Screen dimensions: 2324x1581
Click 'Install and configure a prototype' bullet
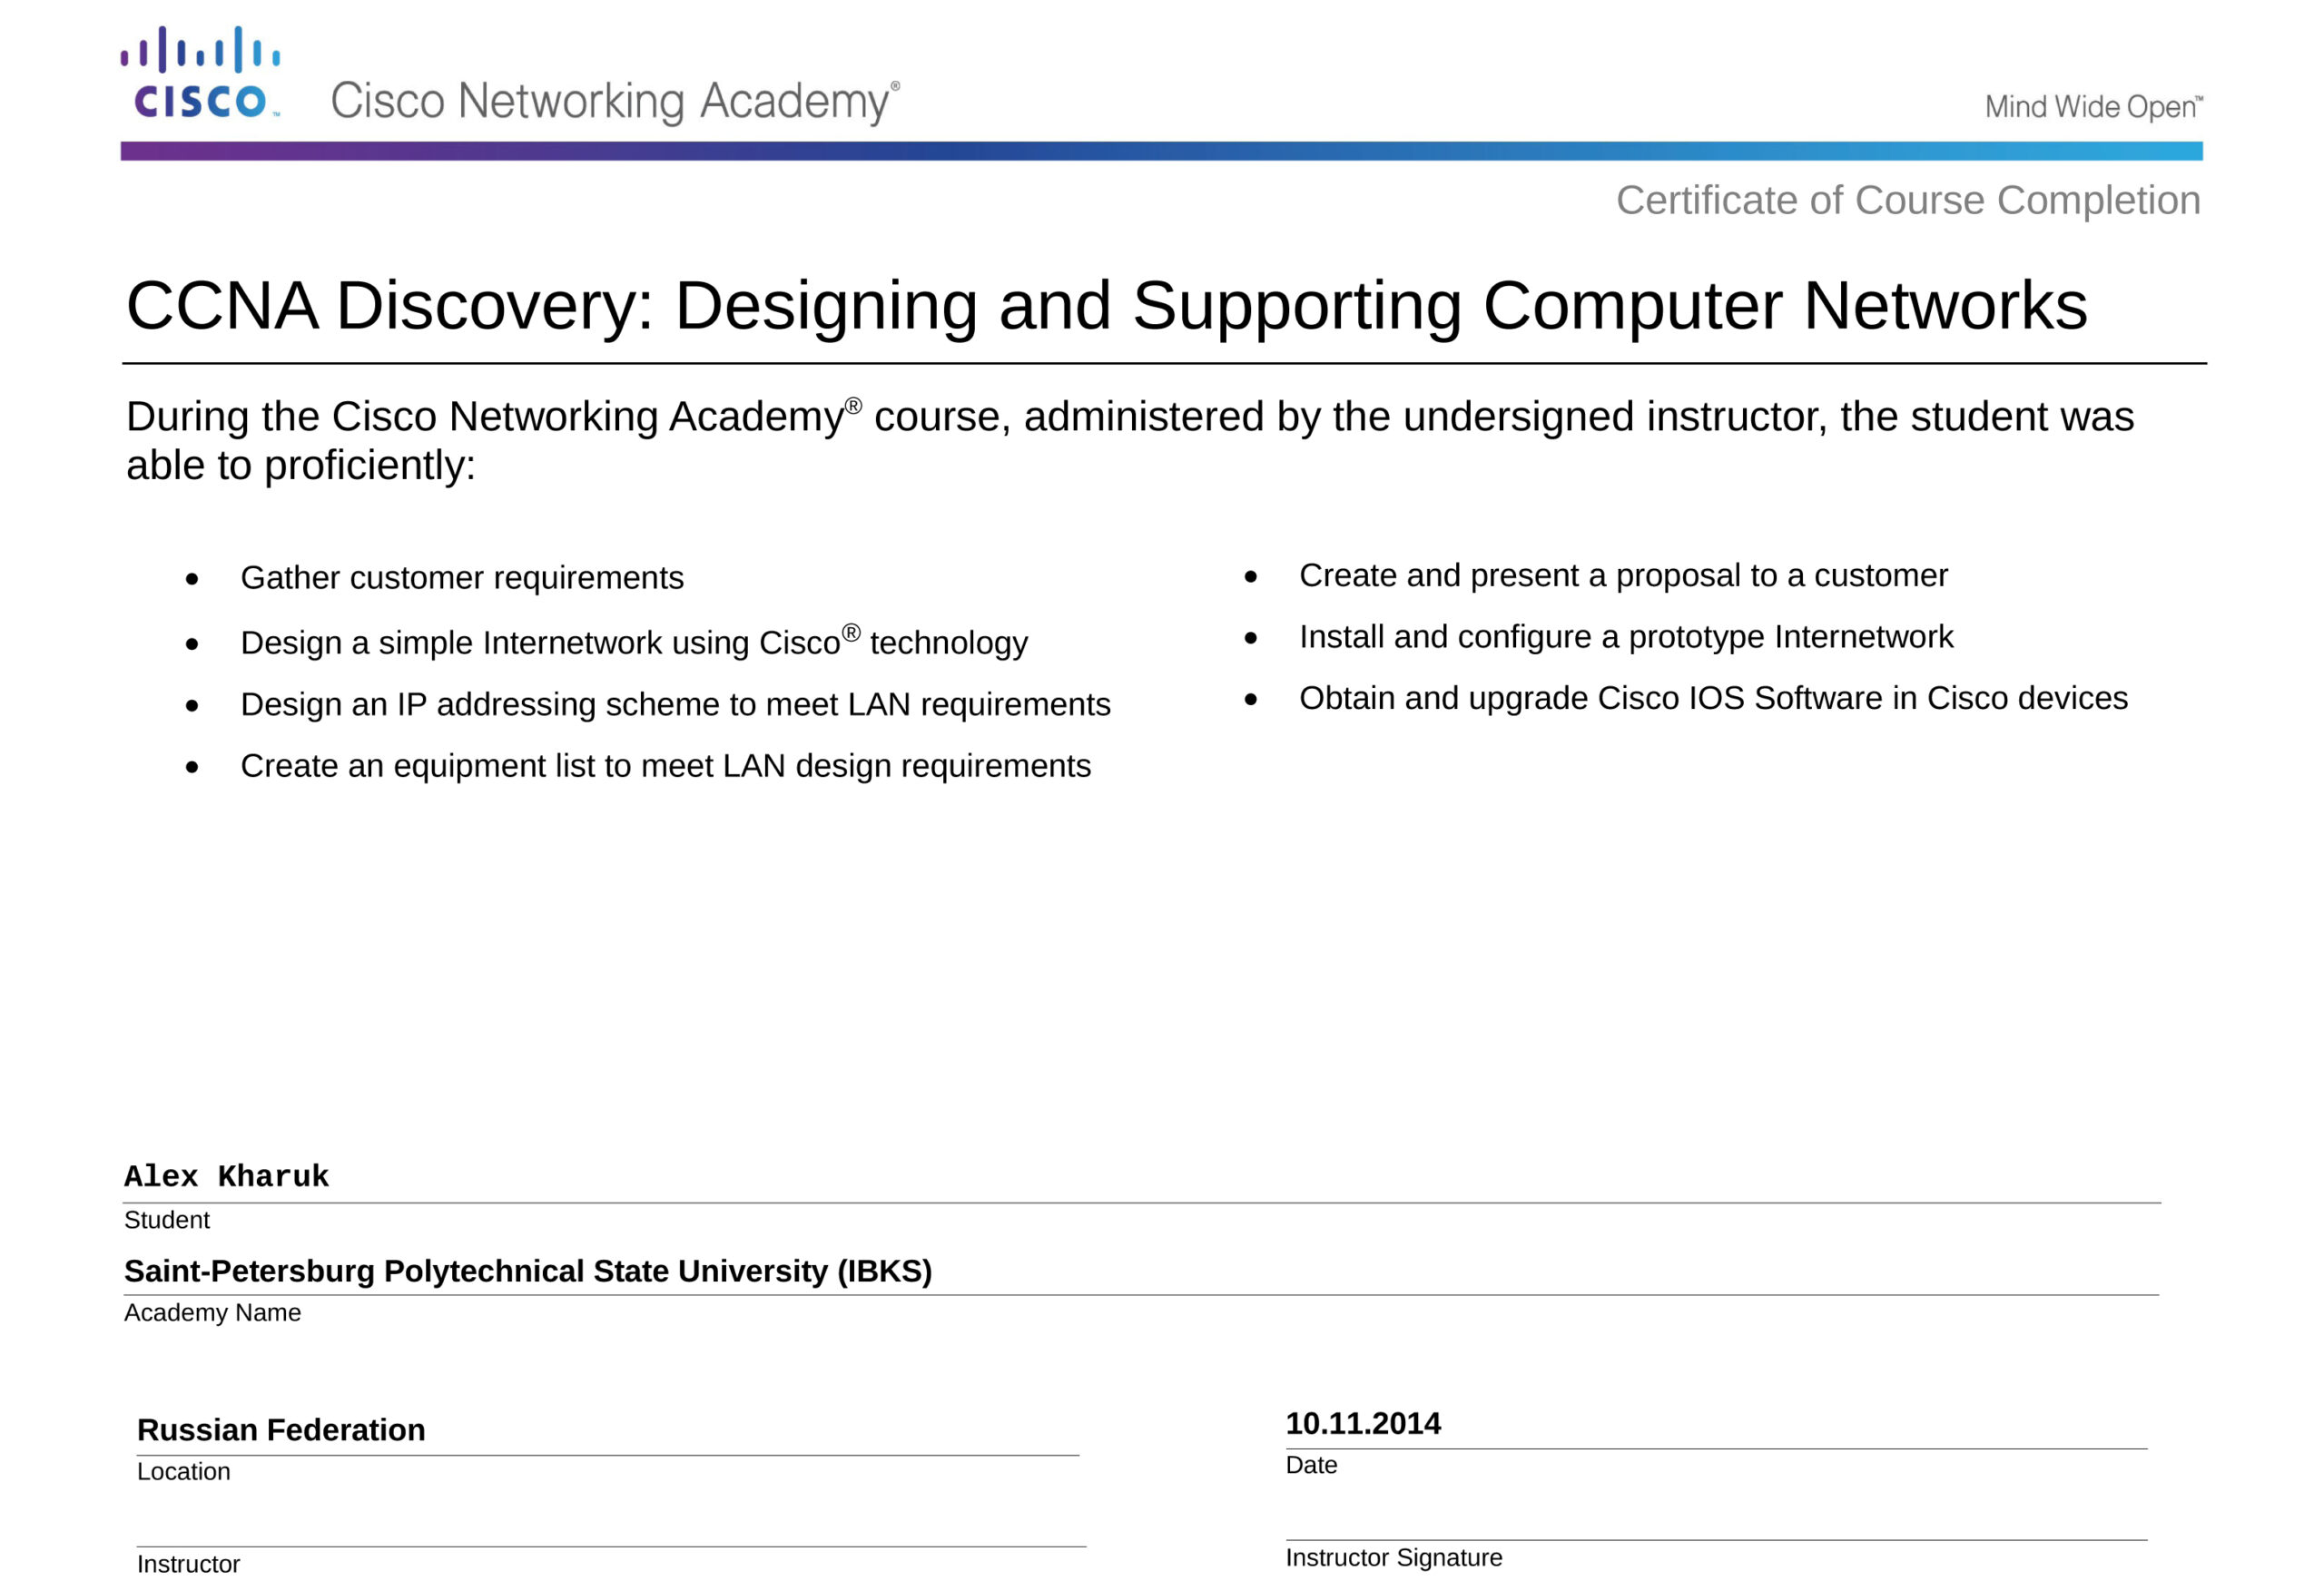pos(1626,637)
